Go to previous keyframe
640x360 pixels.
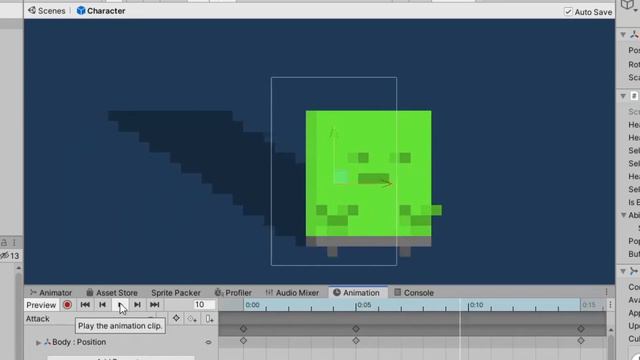pos(102,305)
